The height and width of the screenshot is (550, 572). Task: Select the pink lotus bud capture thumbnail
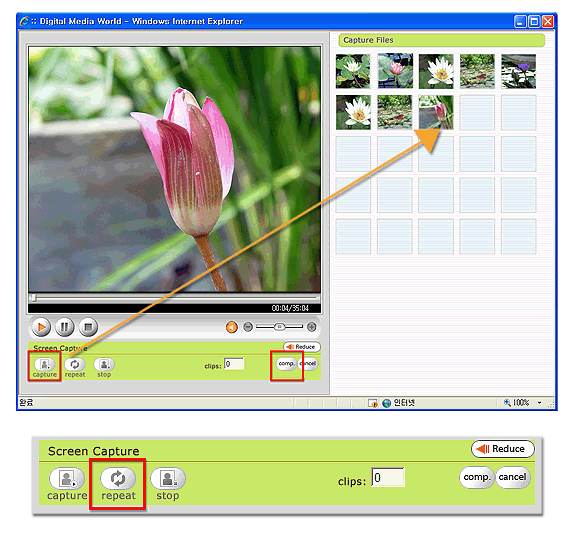pyautogui.click(x=436, y=112)
